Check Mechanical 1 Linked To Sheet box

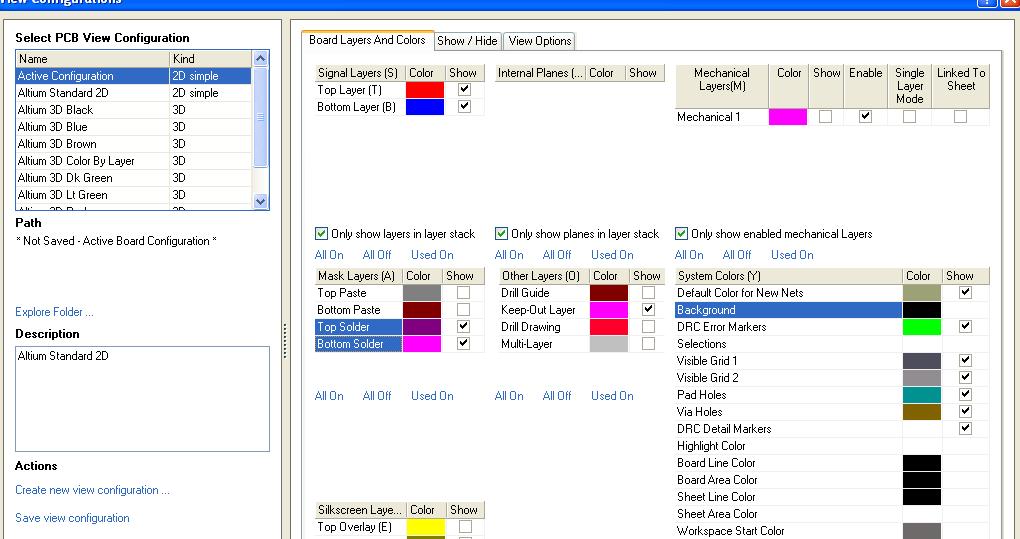click(960, 117)
